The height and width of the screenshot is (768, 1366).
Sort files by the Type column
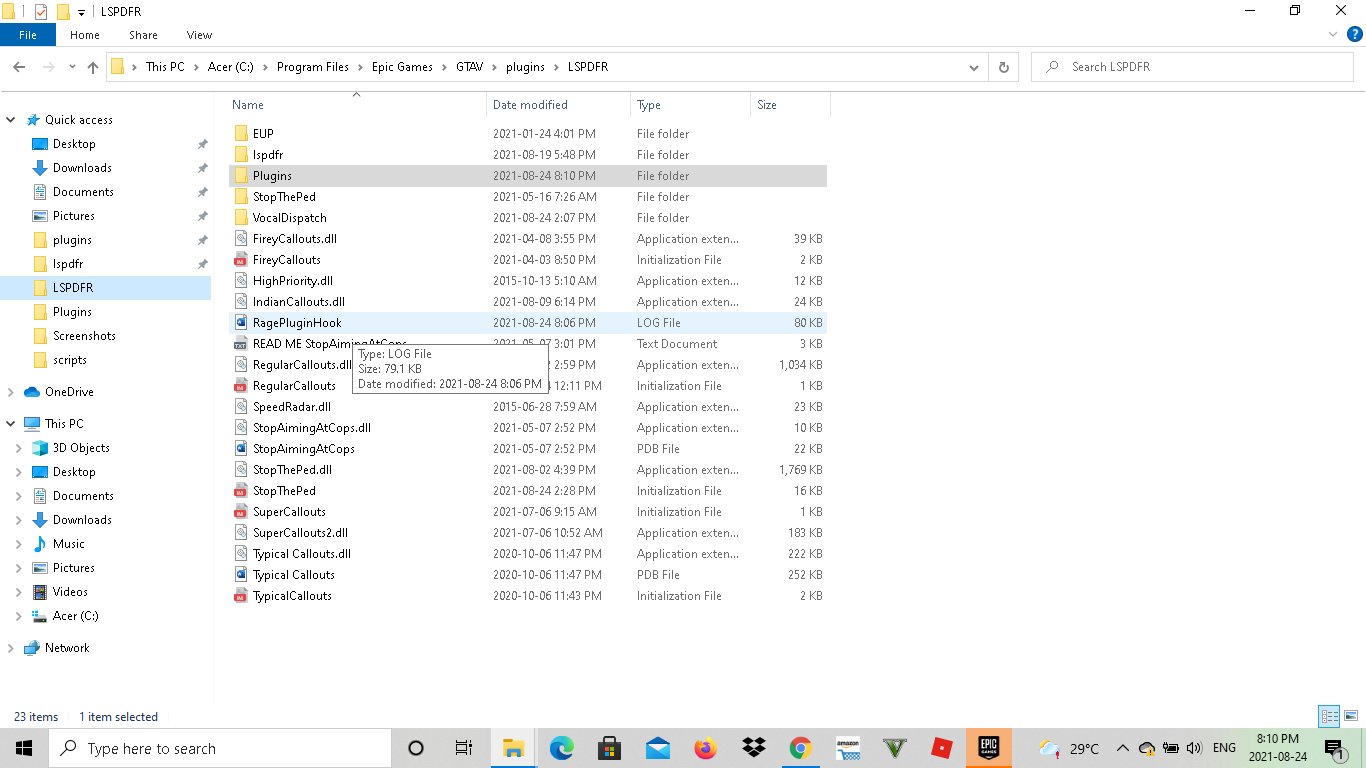[690, 105]
